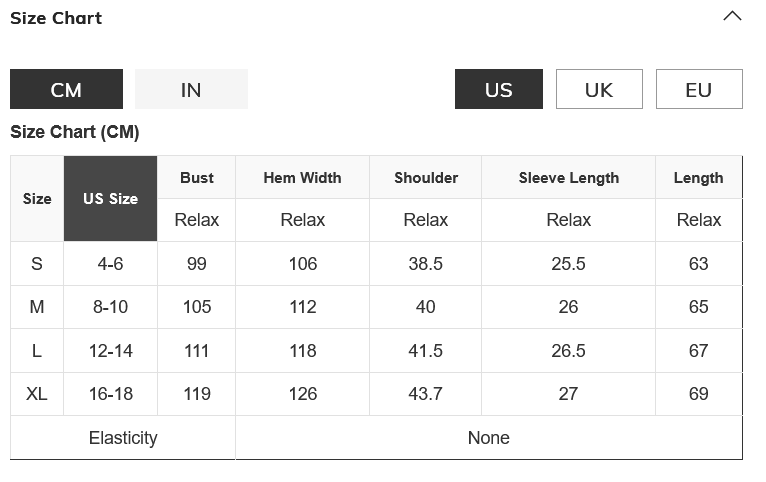Select UK sizing standard
The height and width of the screenshot is (482, 766).
coord(598,89)
